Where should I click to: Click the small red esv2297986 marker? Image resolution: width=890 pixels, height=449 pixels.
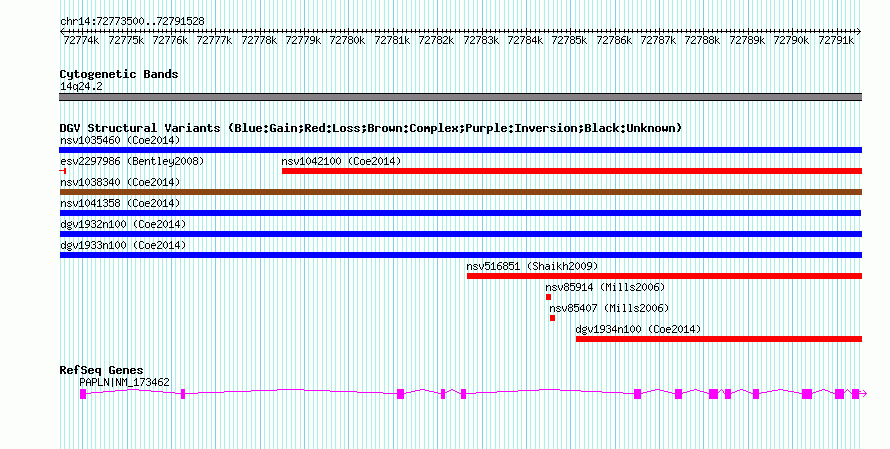63,171
